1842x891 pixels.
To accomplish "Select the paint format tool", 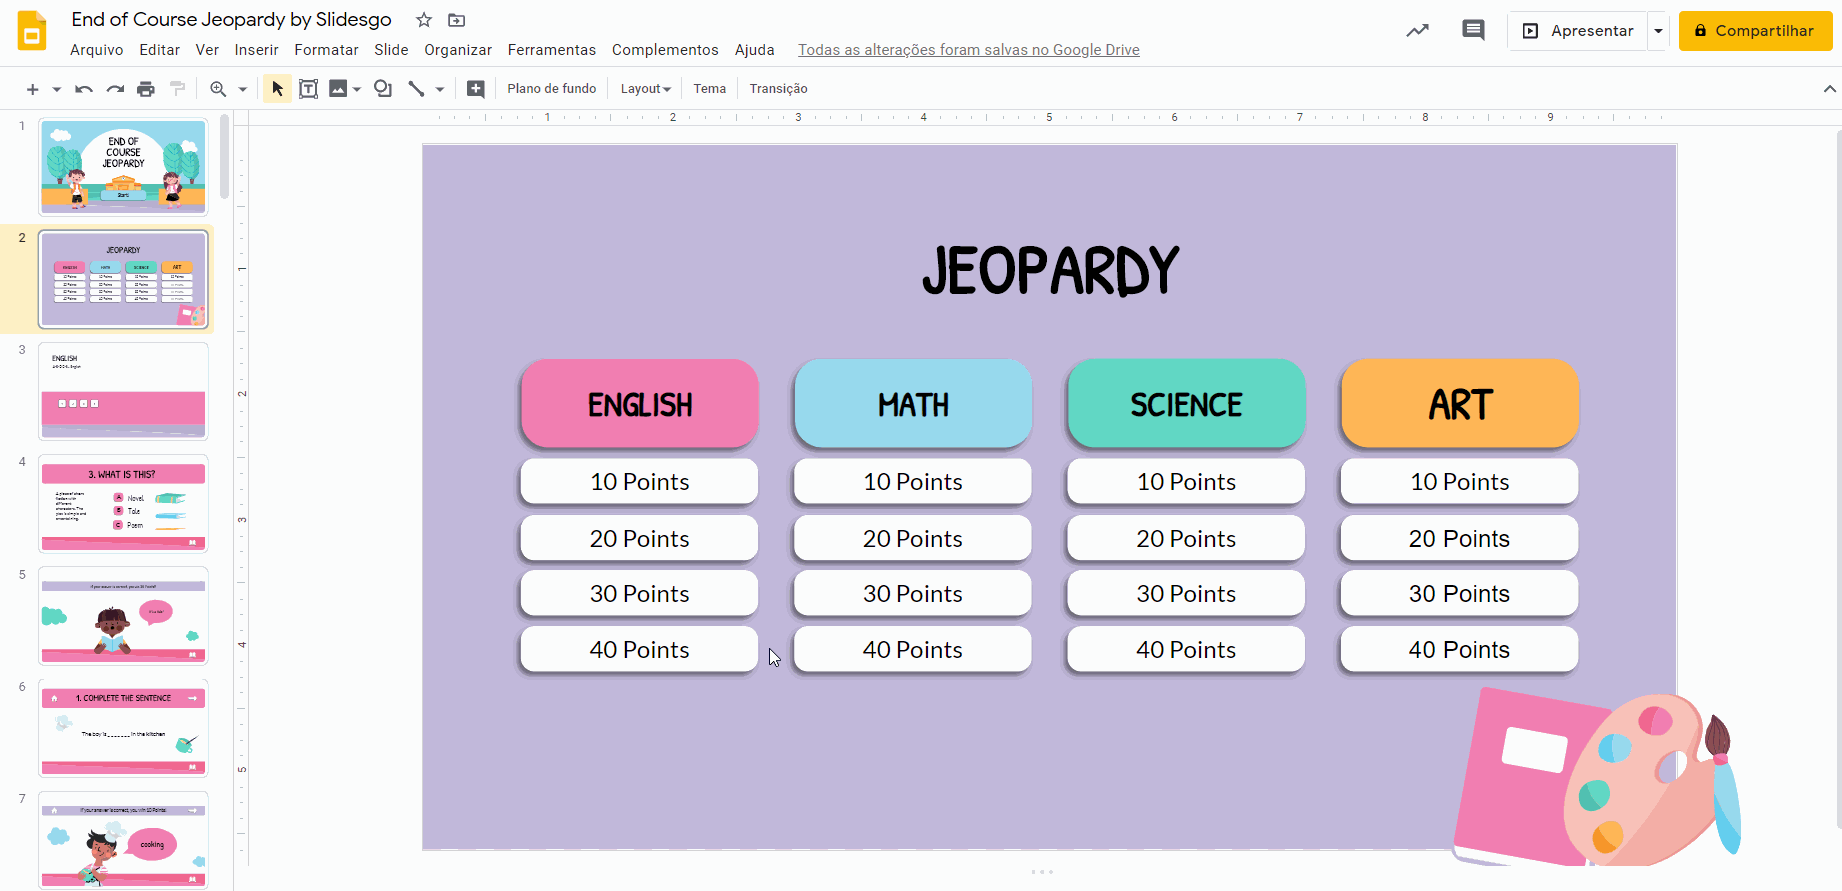I will pos(177,89).
